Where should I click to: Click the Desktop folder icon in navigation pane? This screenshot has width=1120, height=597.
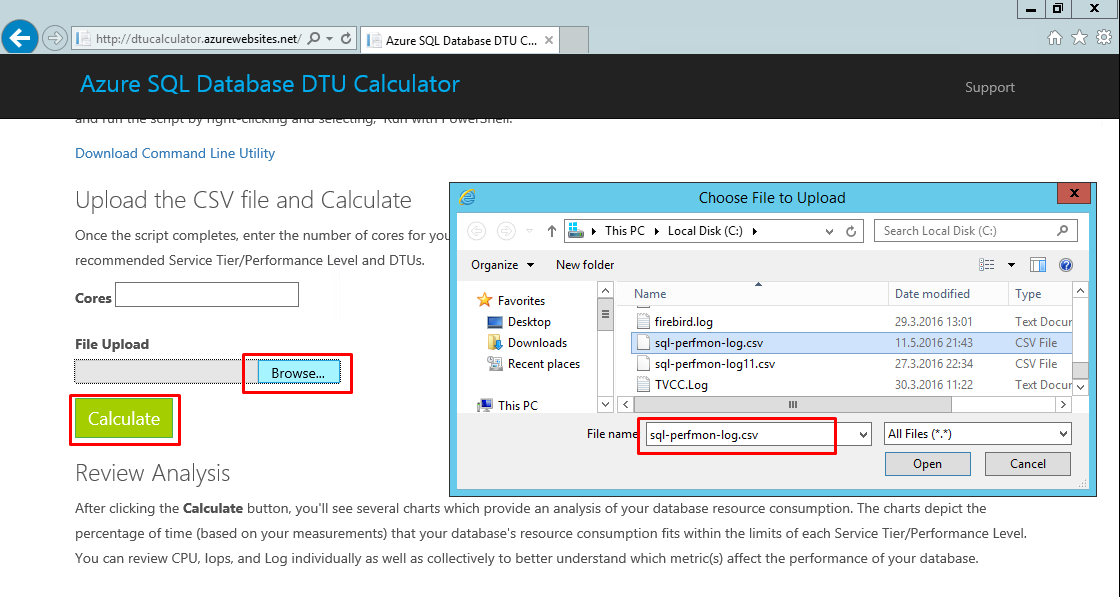coord(494,322)
